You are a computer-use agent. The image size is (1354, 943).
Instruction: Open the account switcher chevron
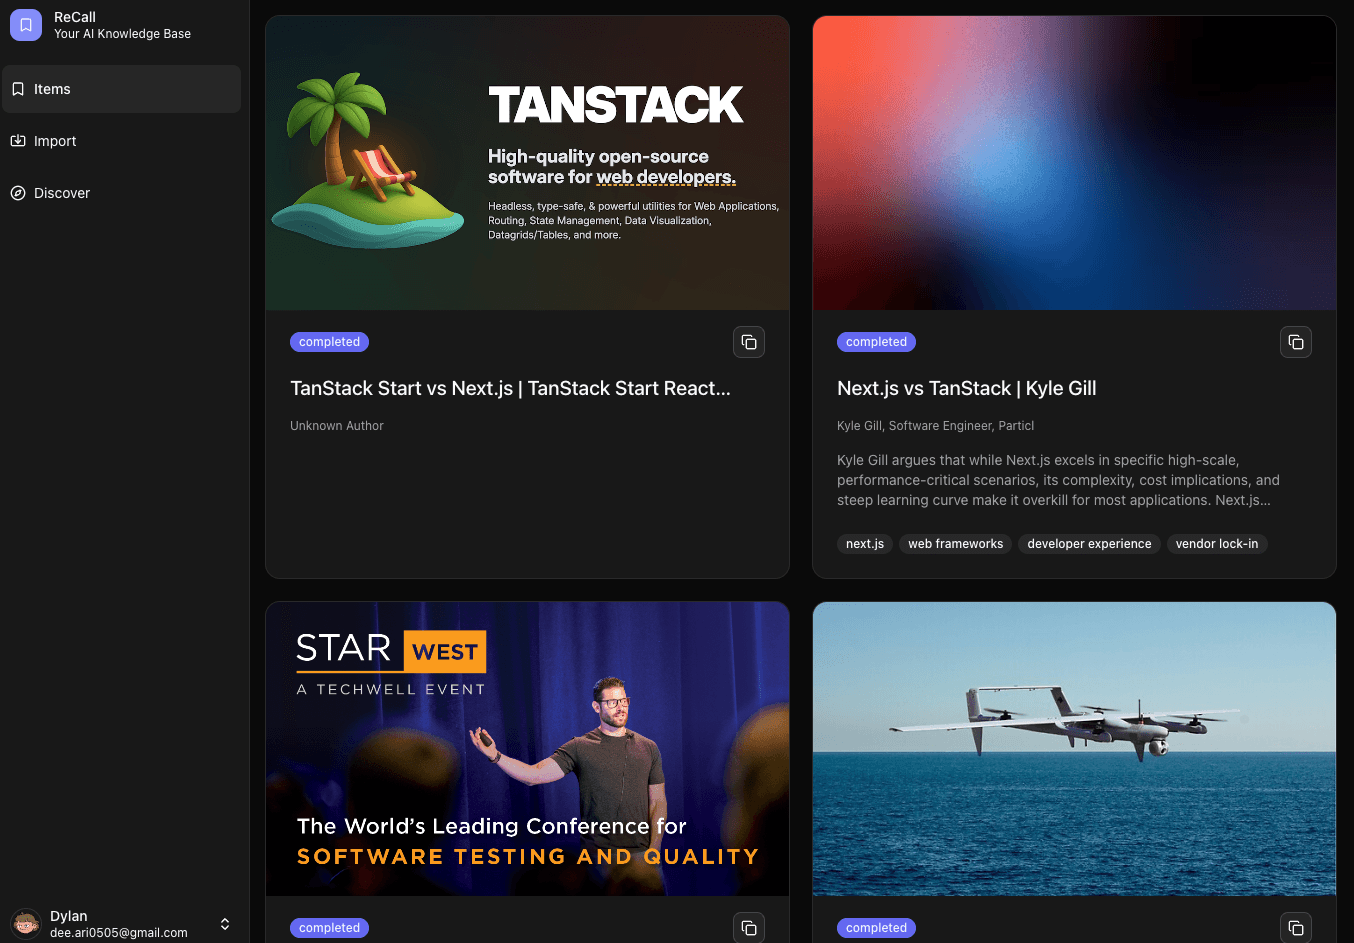point(225,923)
